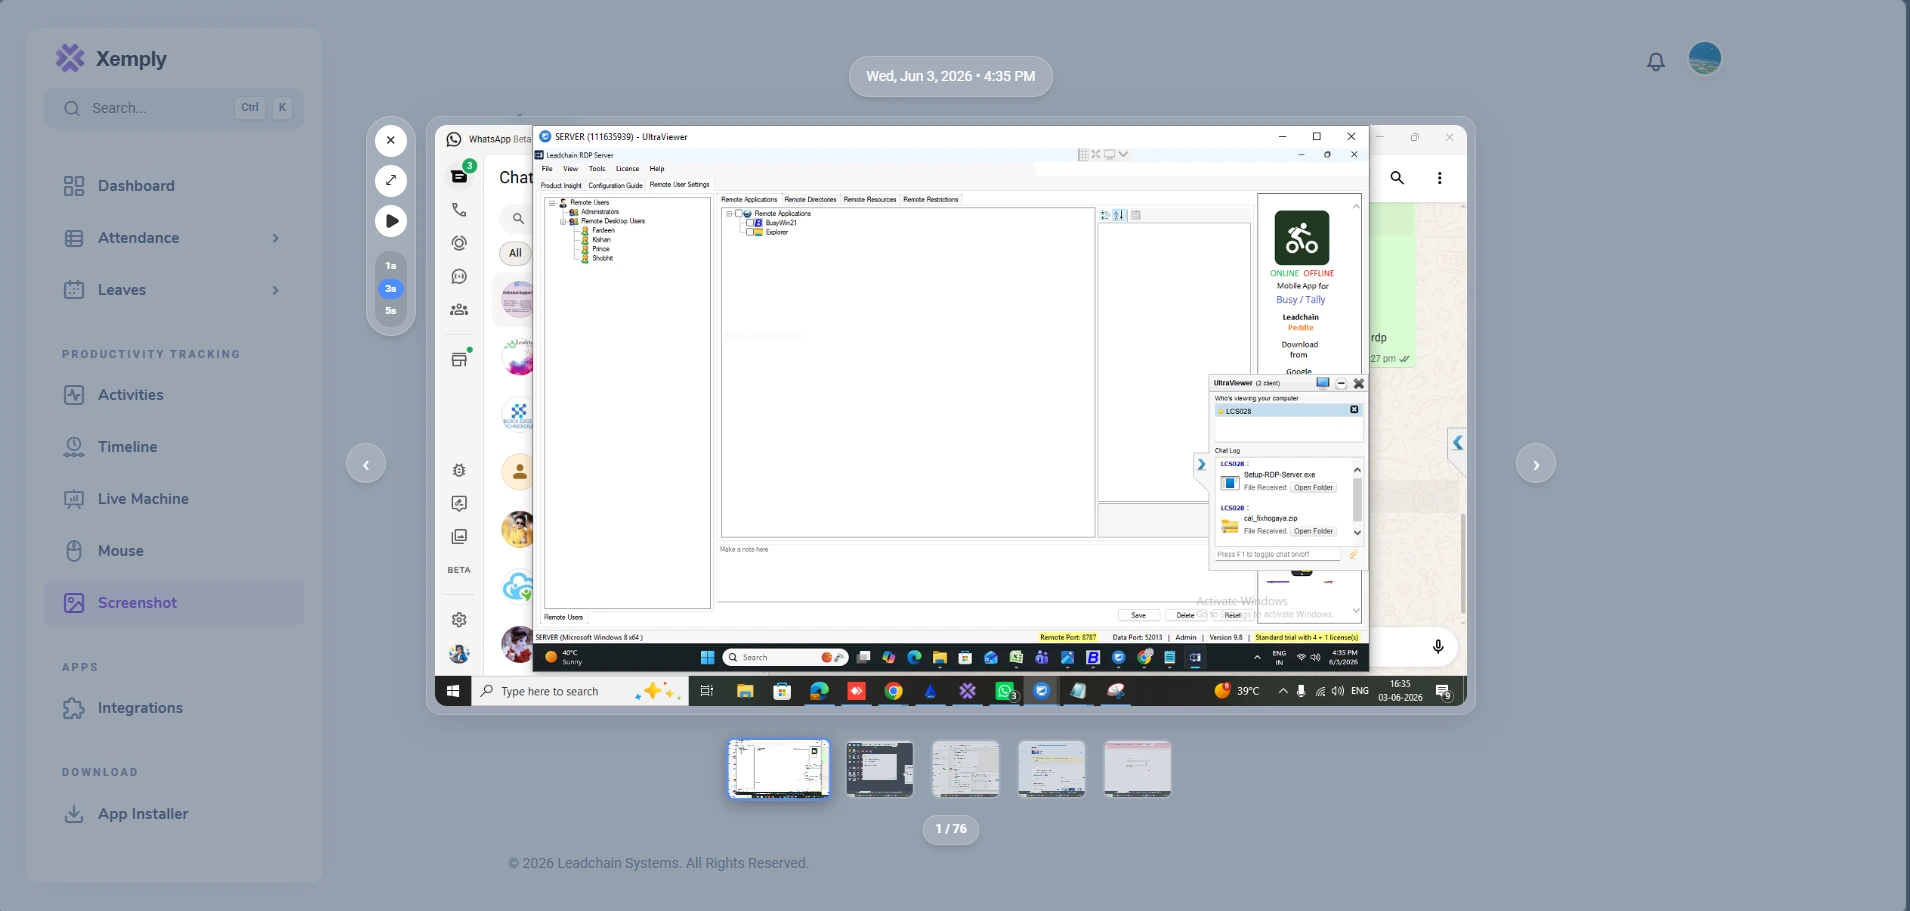The height and width of the screenshot is (911, 1910).
Task: Expand the Leaves submenu chevron
Action: point(276,290)
